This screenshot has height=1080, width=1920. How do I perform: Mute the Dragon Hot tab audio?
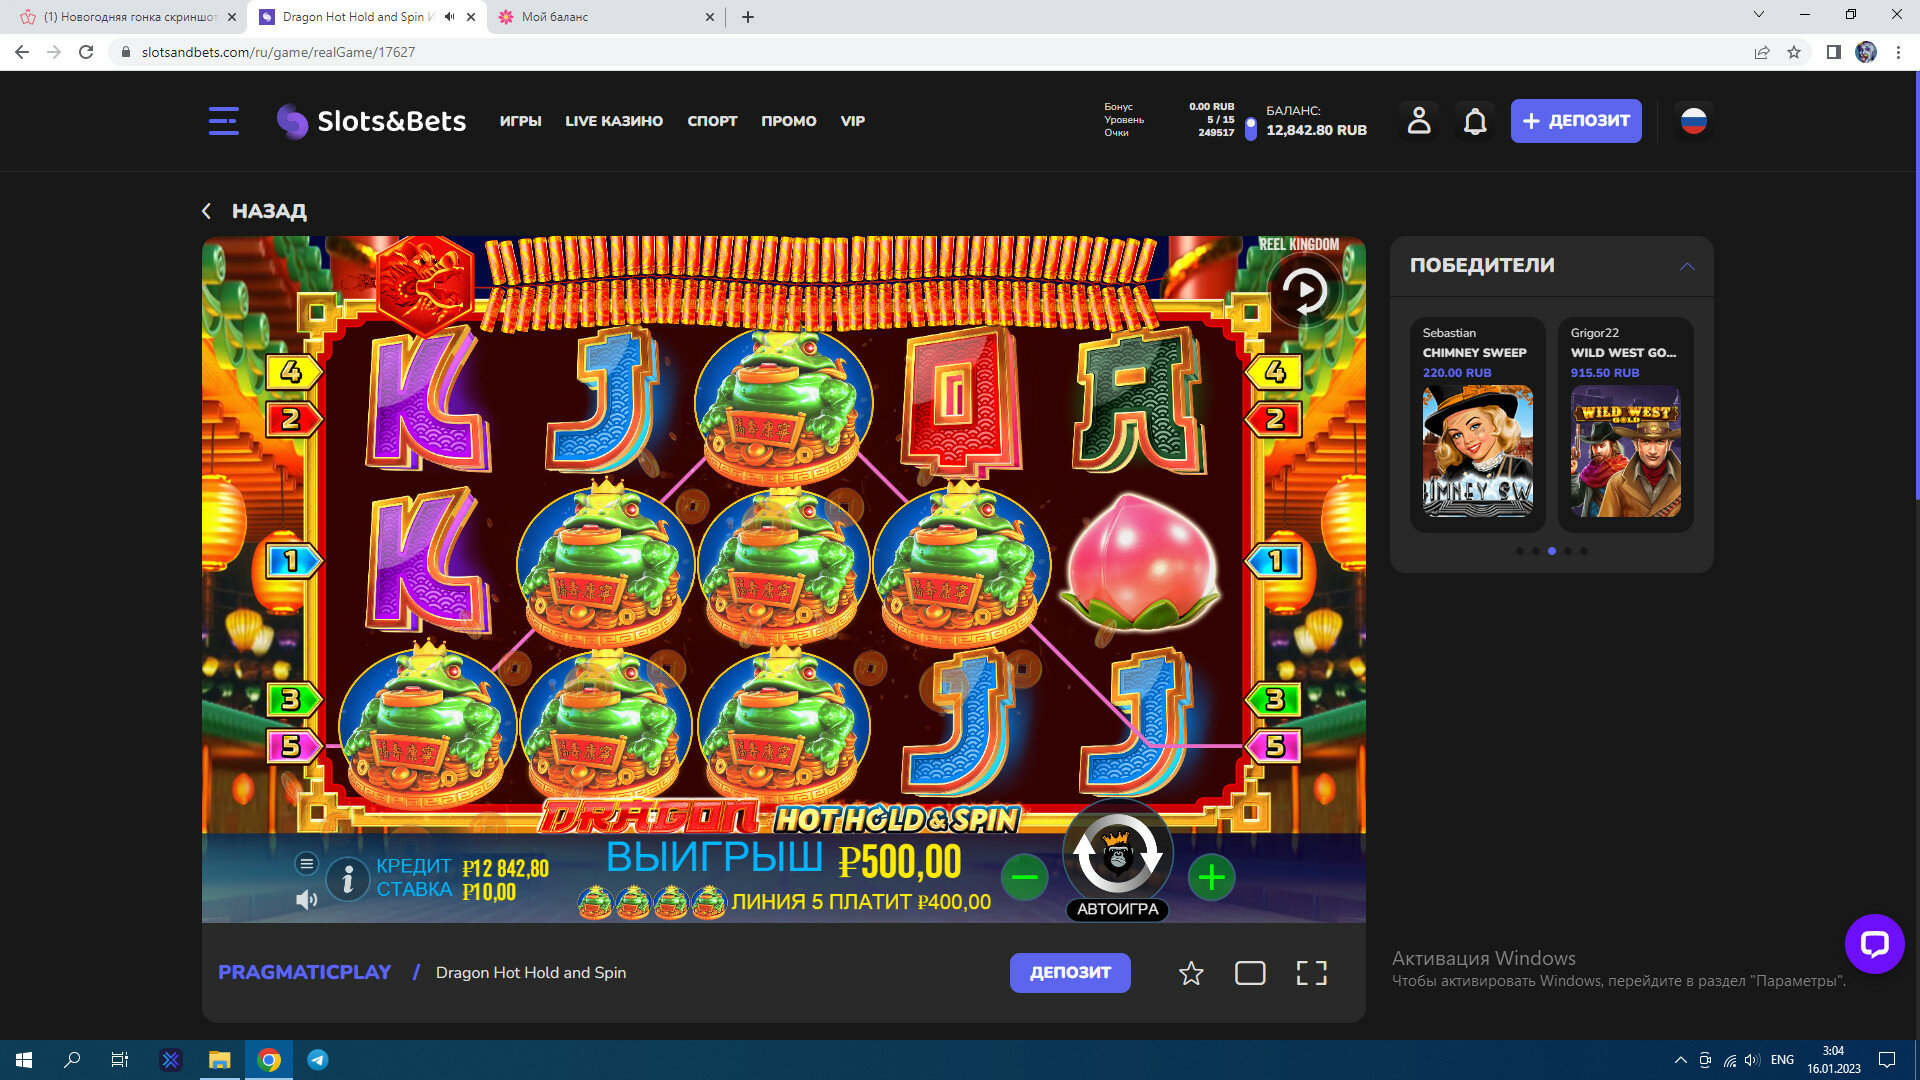(449, 17)
